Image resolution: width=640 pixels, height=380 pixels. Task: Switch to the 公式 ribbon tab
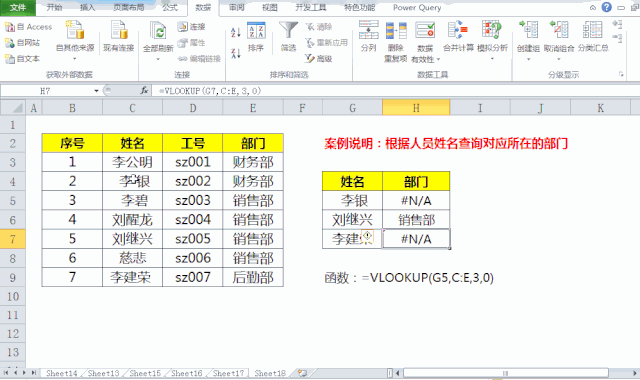170,7
